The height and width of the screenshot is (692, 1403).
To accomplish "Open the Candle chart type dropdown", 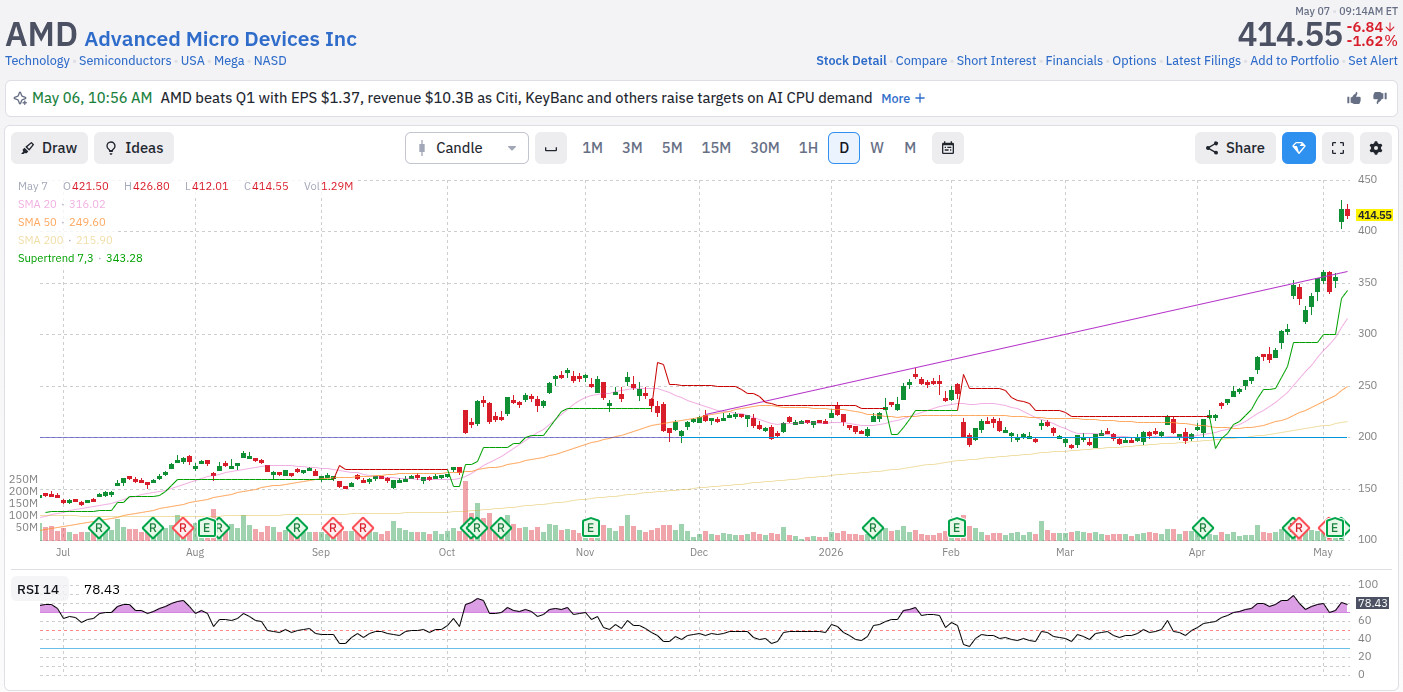I will (x=467, y=148).
